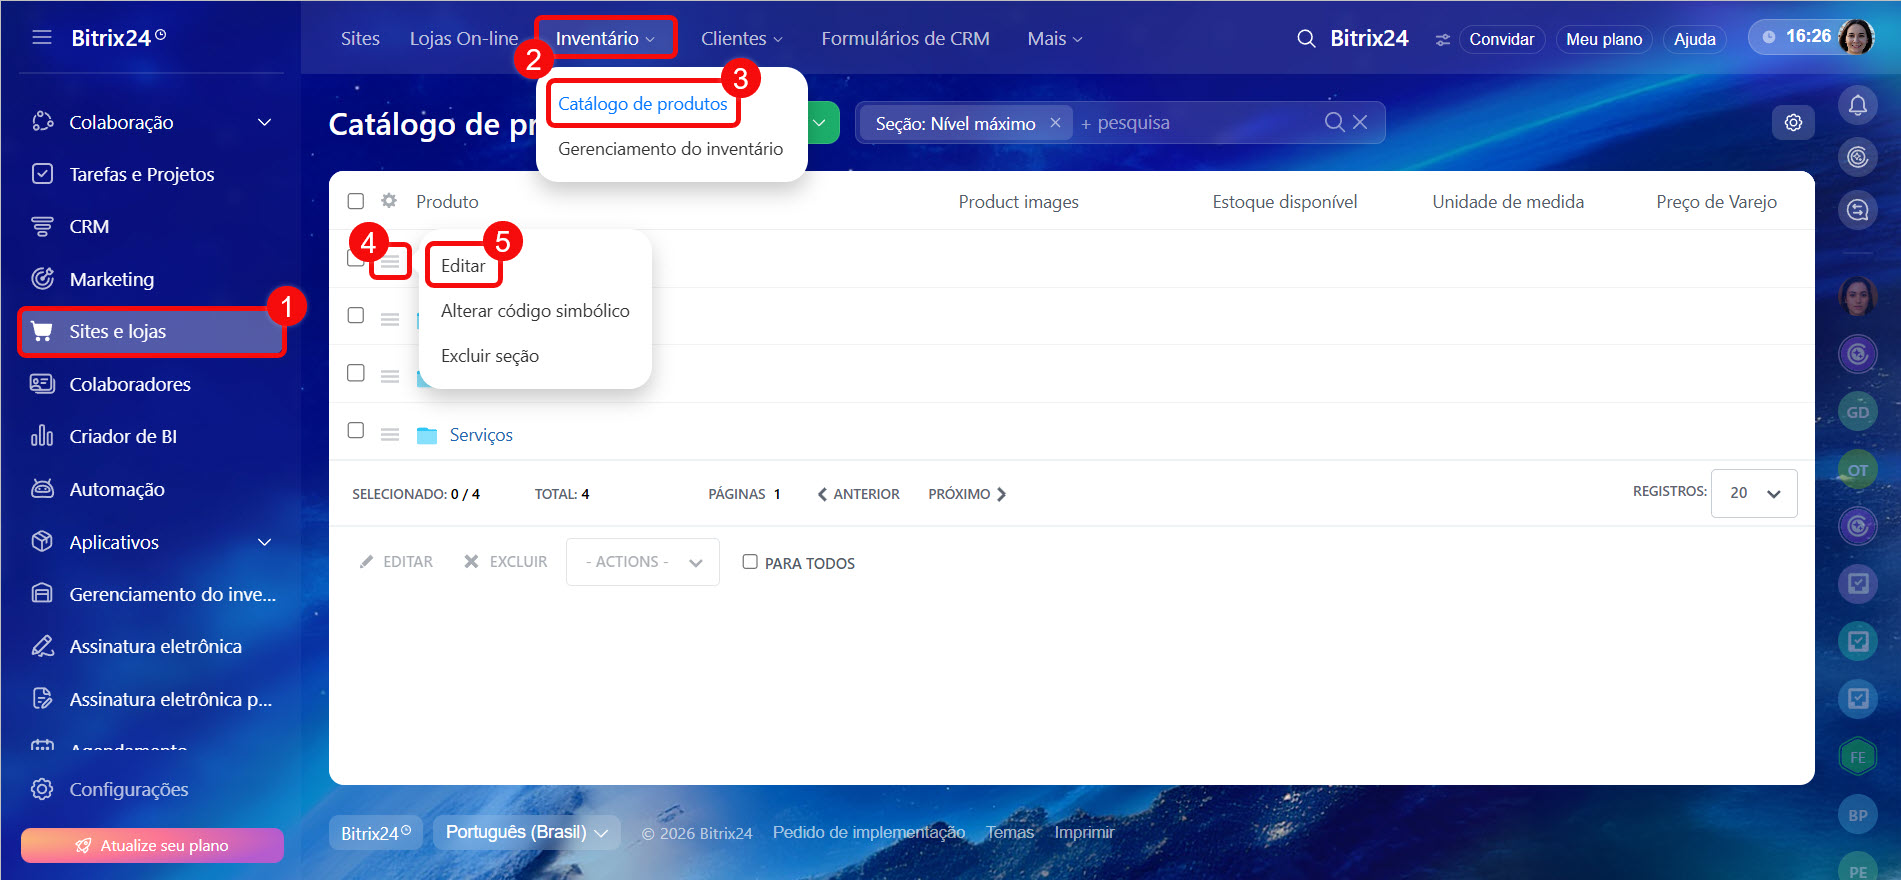Click the Convidar button
The image size is (1901, 880).
coord(1501,39)
